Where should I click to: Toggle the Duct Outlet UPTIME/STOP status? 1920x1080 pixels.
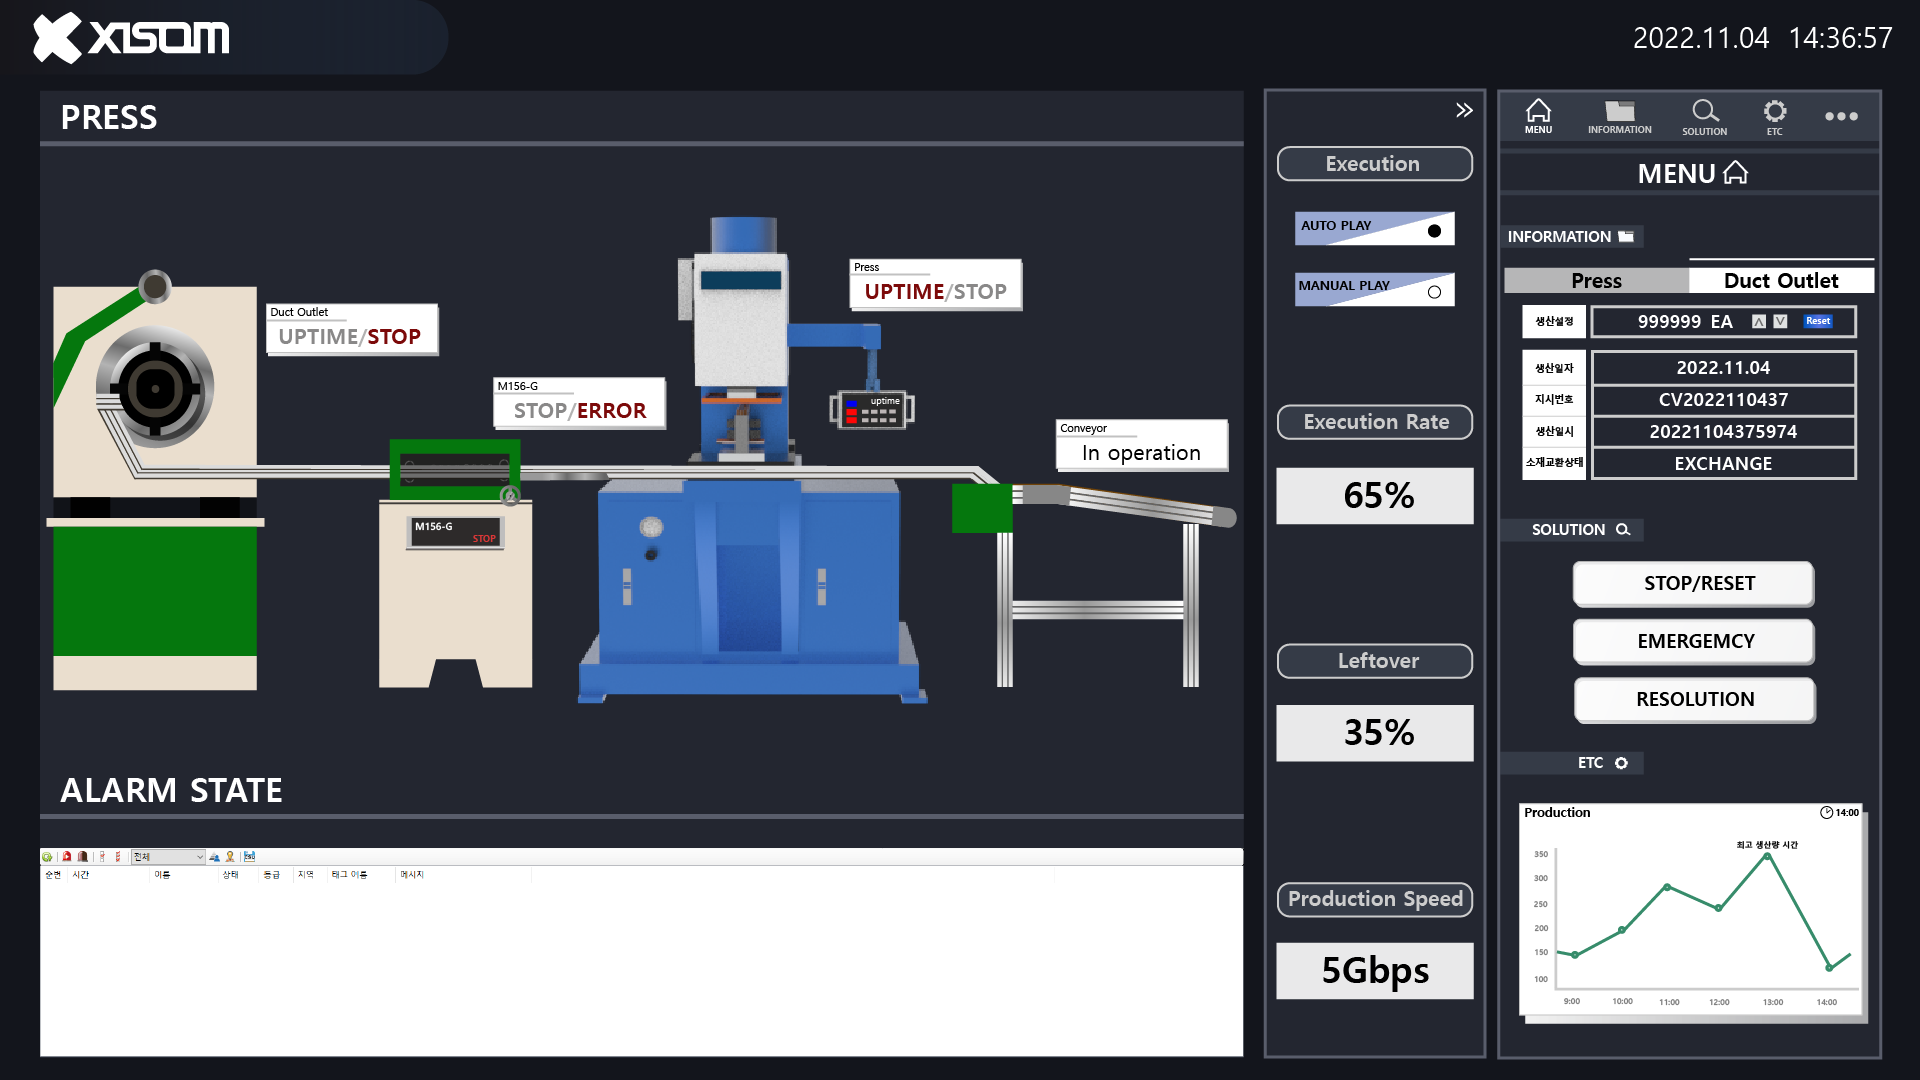pyautogui.click(x=350, y=336)
